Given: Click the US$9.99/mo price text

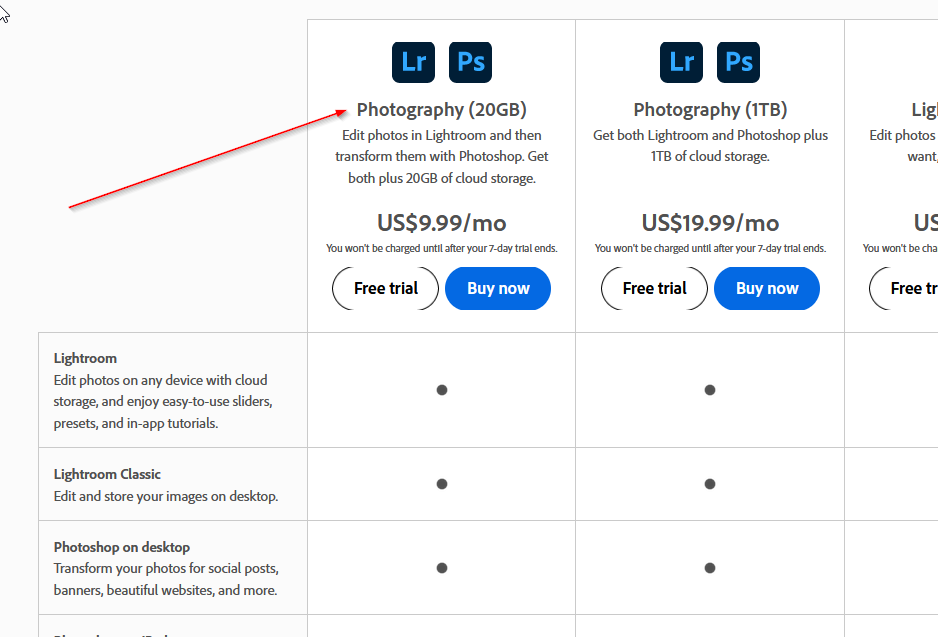Looking at the screenshot, I should [x=441, y=222].
